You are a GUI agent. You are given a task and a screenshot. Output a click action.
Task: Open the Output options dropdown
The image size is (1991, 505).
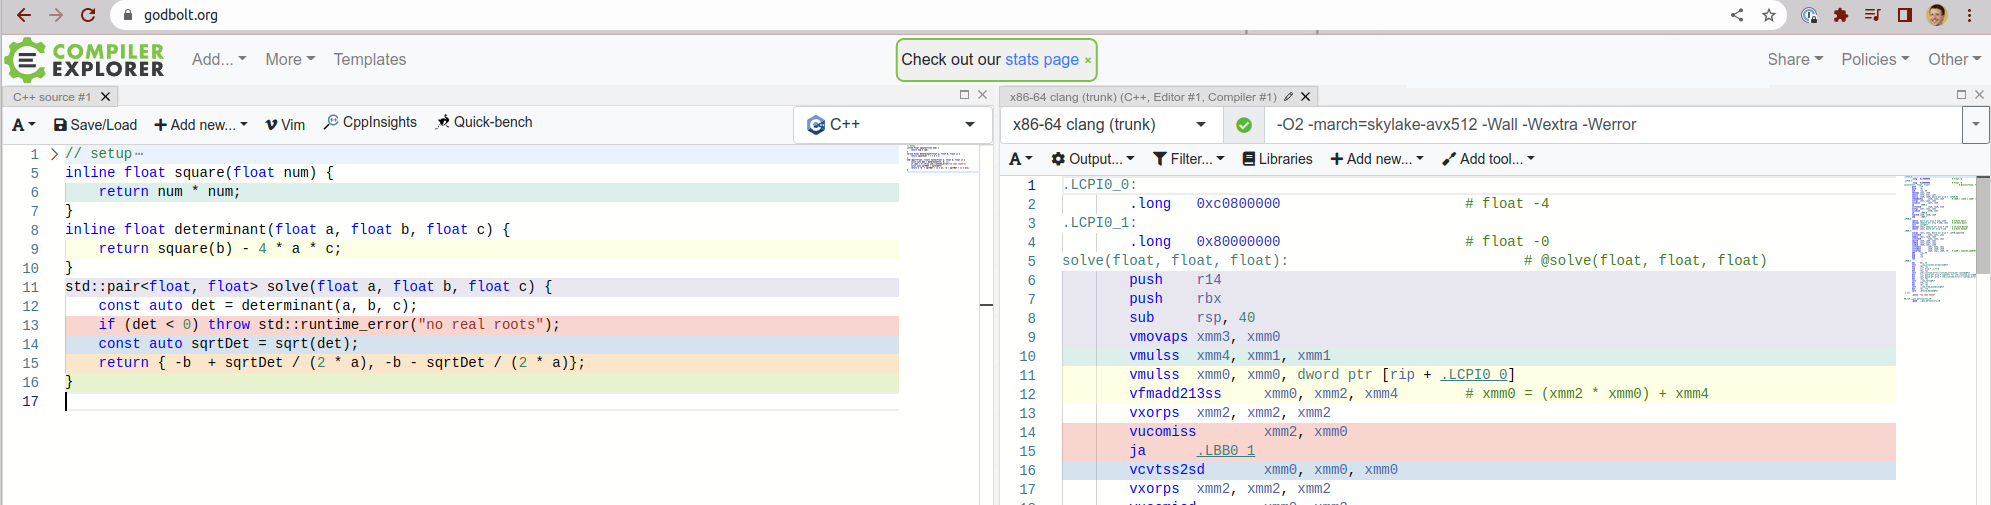click(1092, 159)
